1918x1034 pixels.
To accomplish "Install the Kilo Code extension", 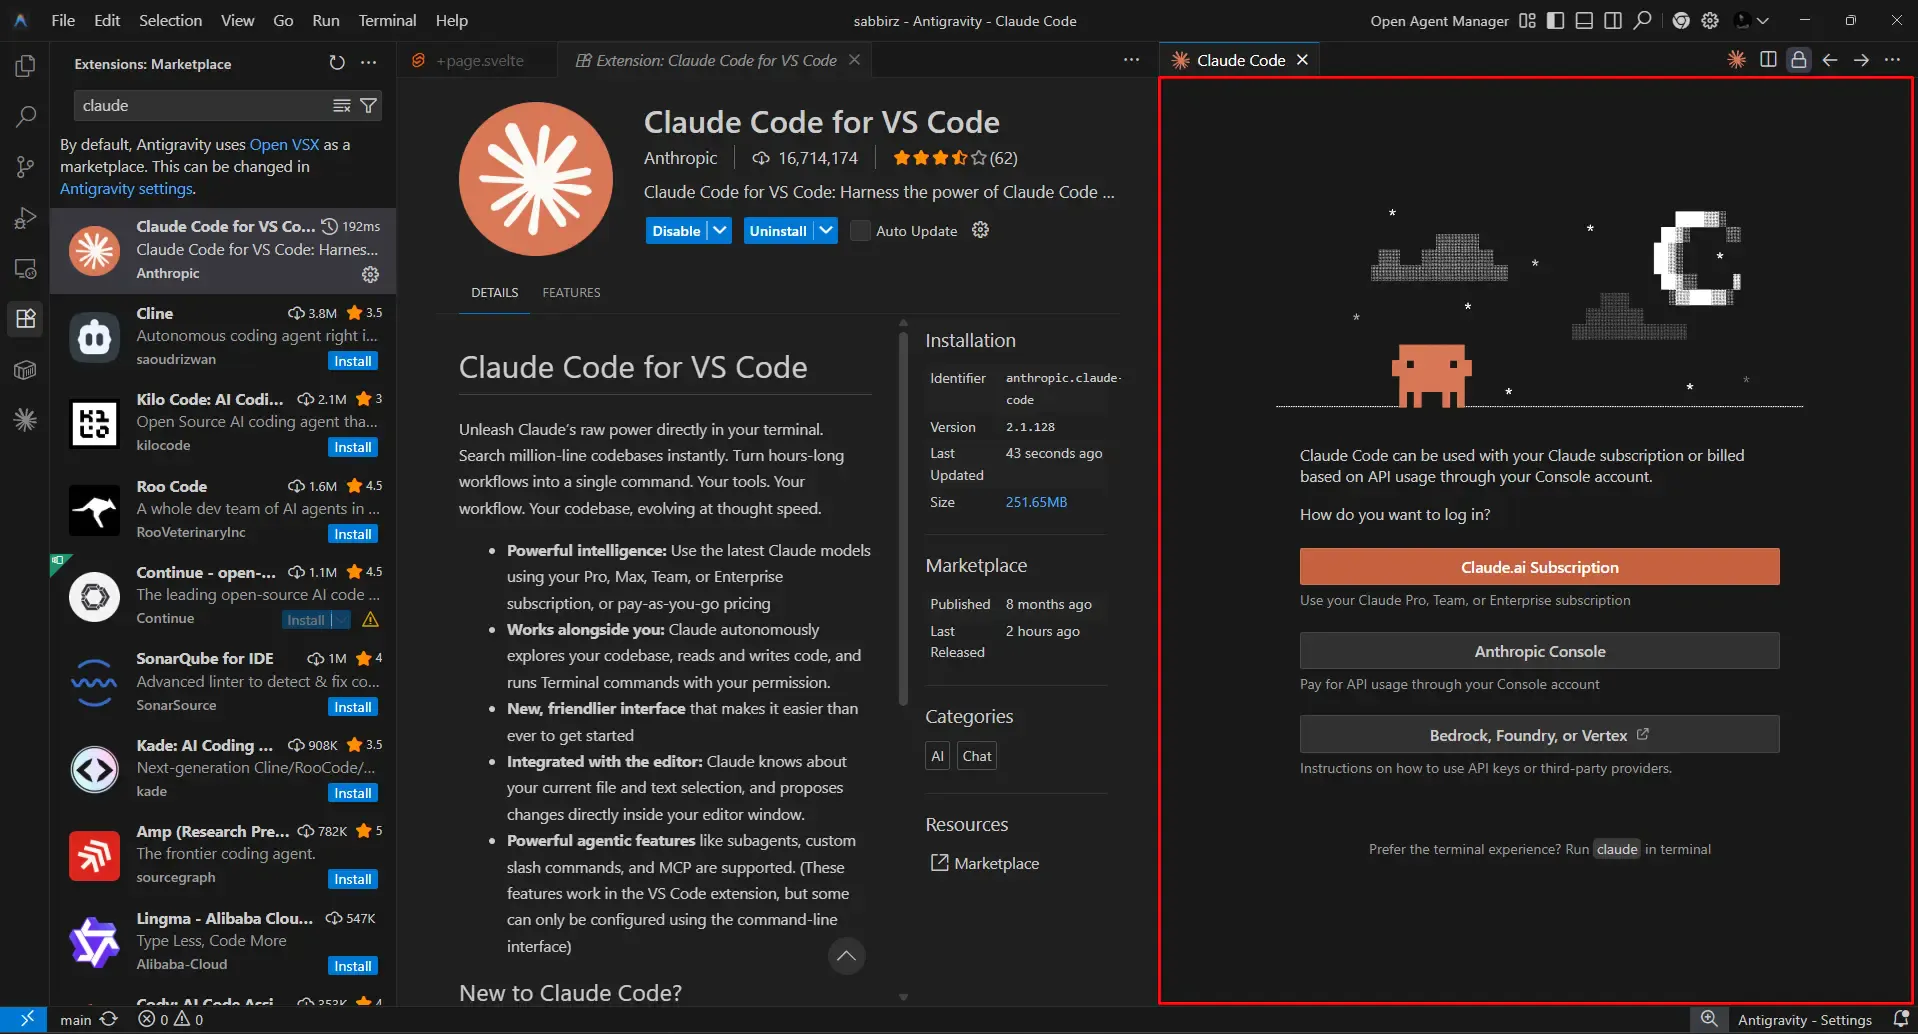I will (353, 447).
